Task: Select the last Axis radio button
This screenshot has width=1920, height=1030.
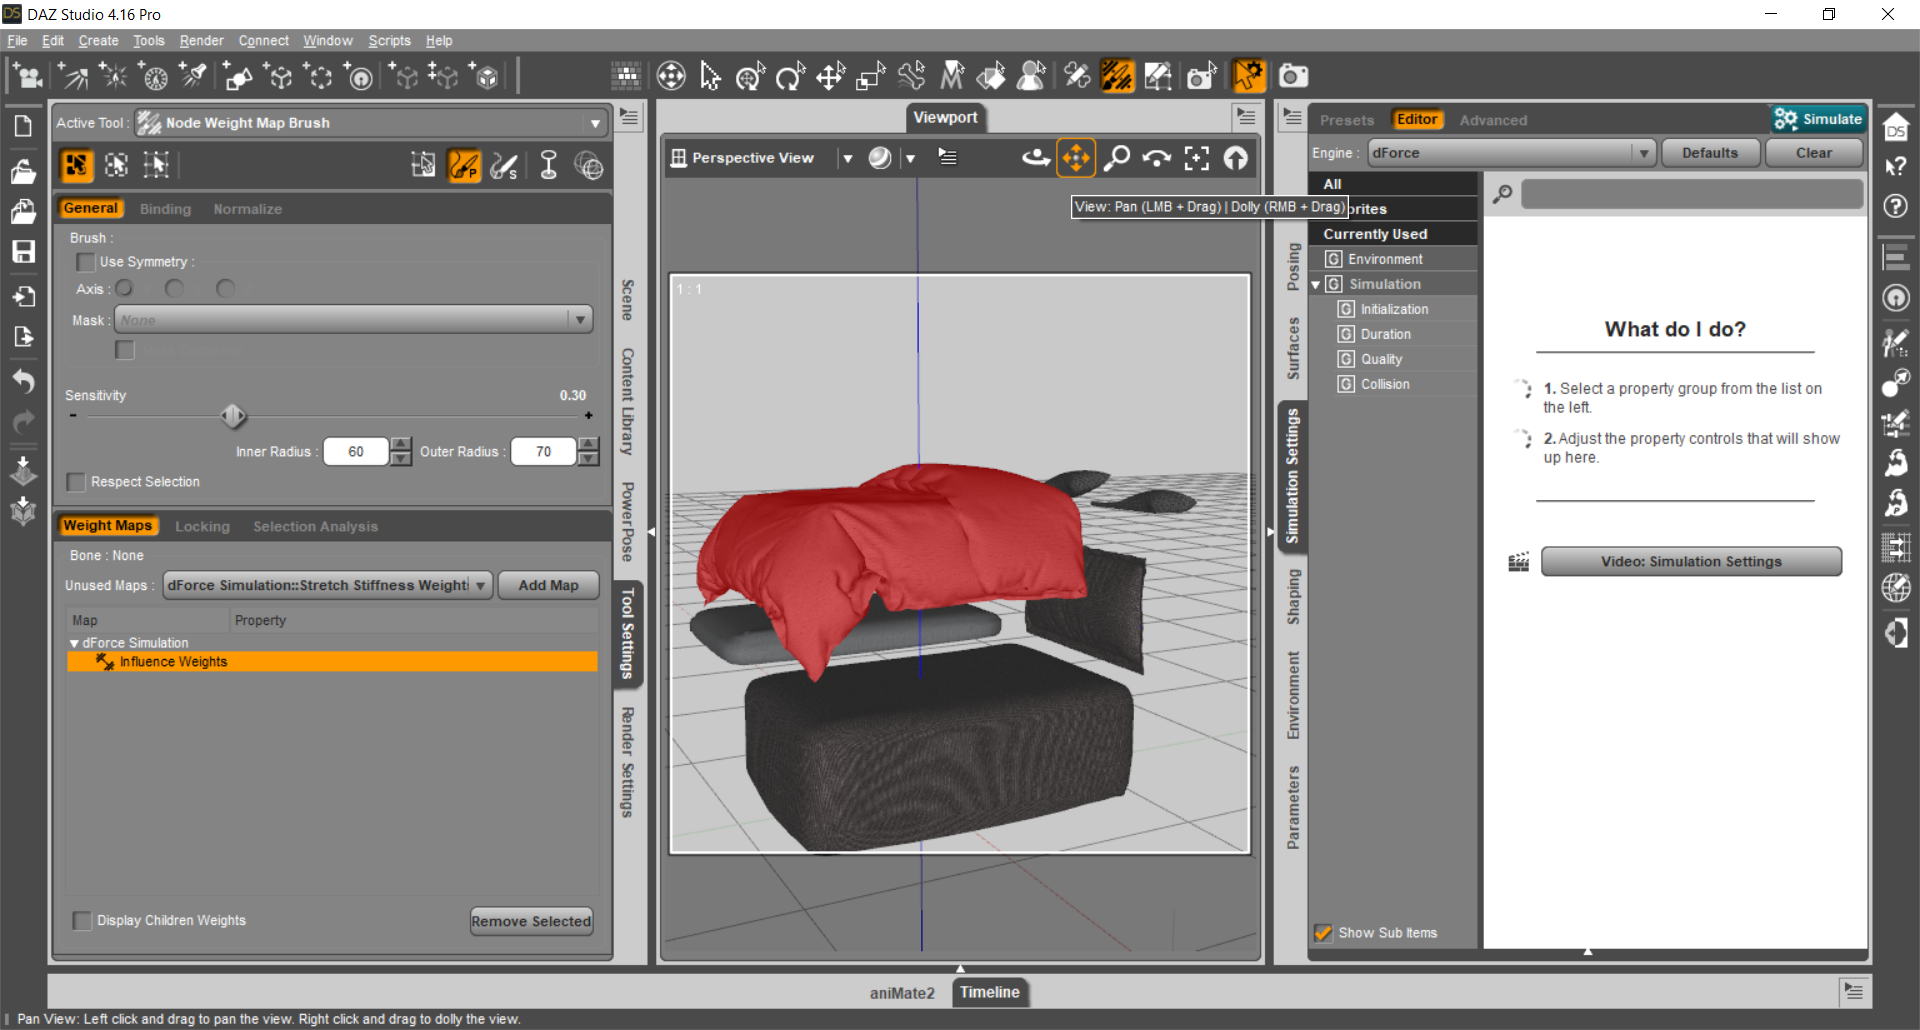Action: (x=226, y=289)
